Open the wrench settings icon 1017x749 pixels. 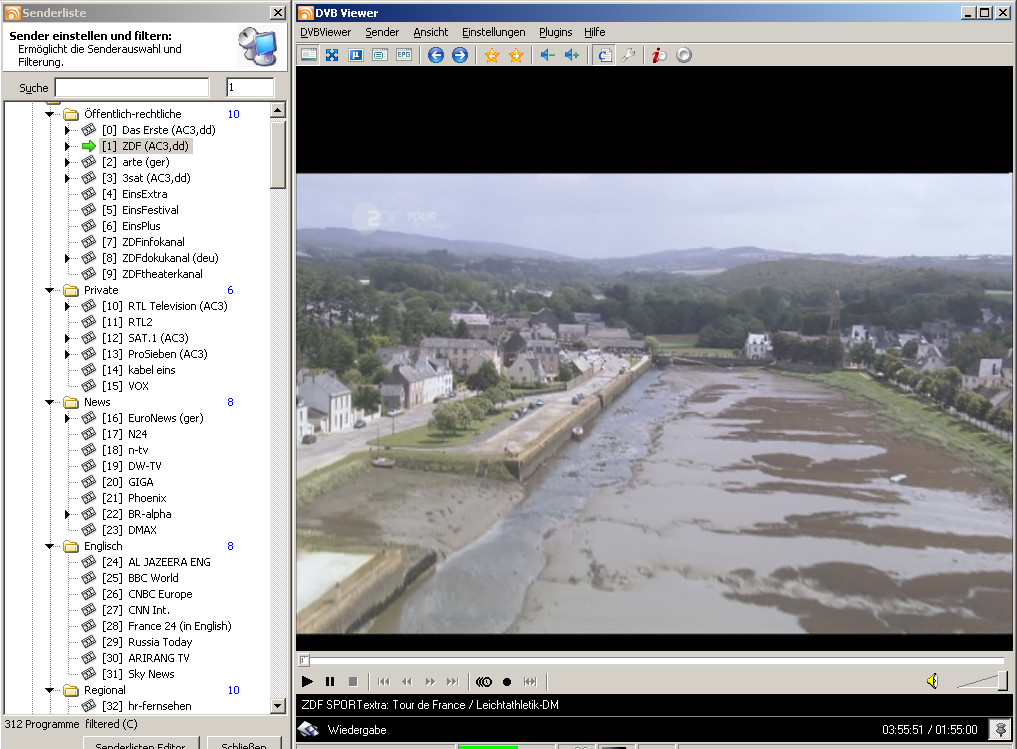(628, 55)
